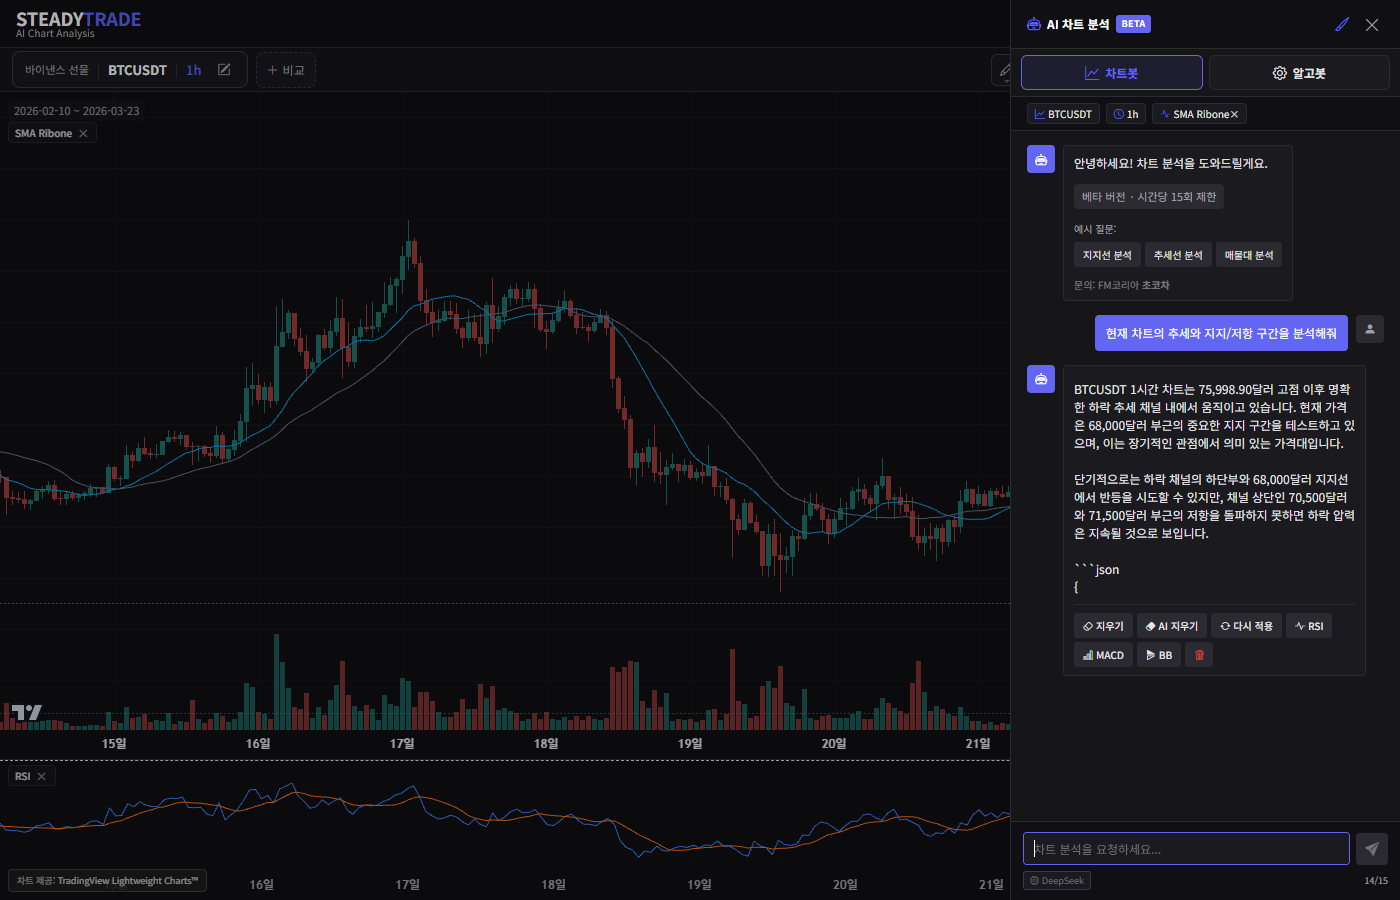Screen dimensions: 1400x900
Task: Focus the chart analysis request input field
Action: pos(1185,849)
